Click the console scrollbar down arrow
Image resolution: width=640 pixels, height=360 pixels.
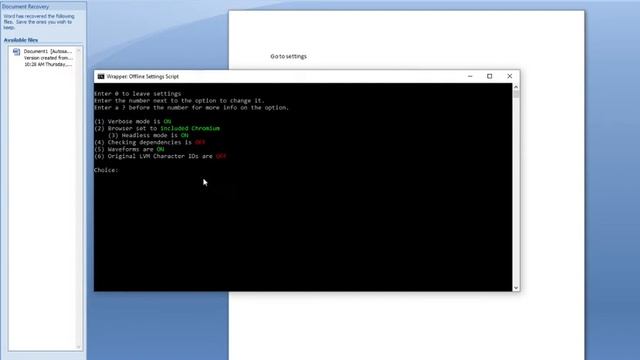(516, 288)
